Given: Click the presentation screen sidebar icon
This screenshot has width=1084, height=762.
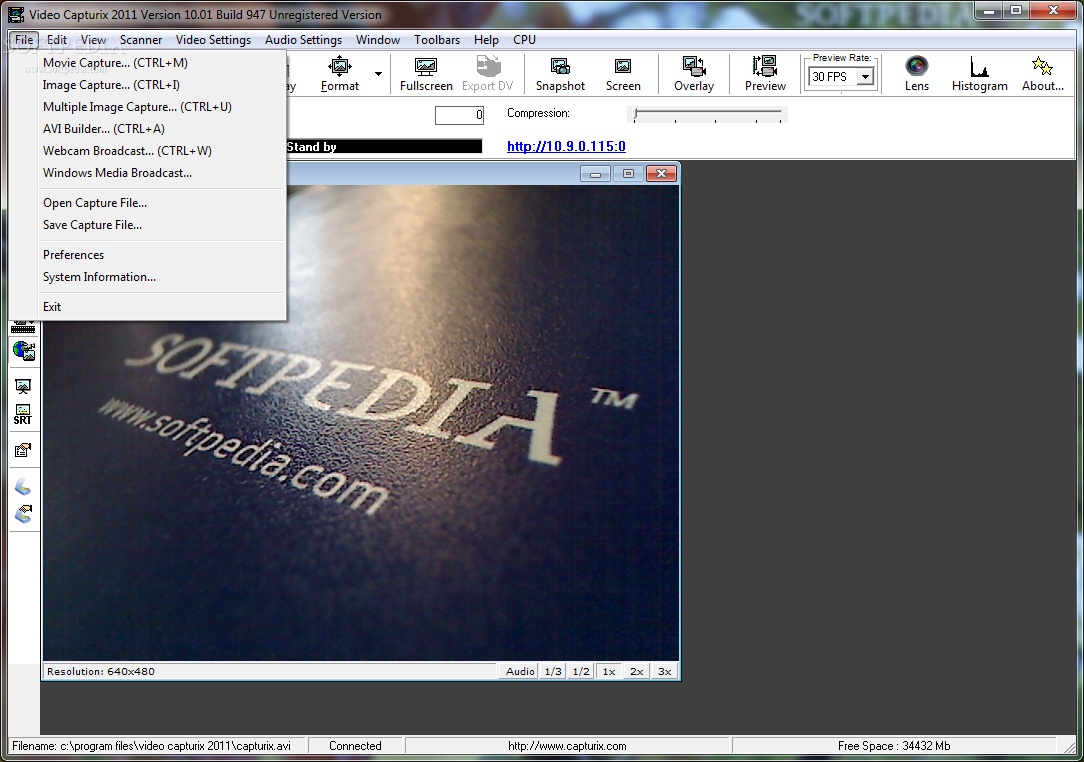Looking at the screenshot, I should [23, 386].
